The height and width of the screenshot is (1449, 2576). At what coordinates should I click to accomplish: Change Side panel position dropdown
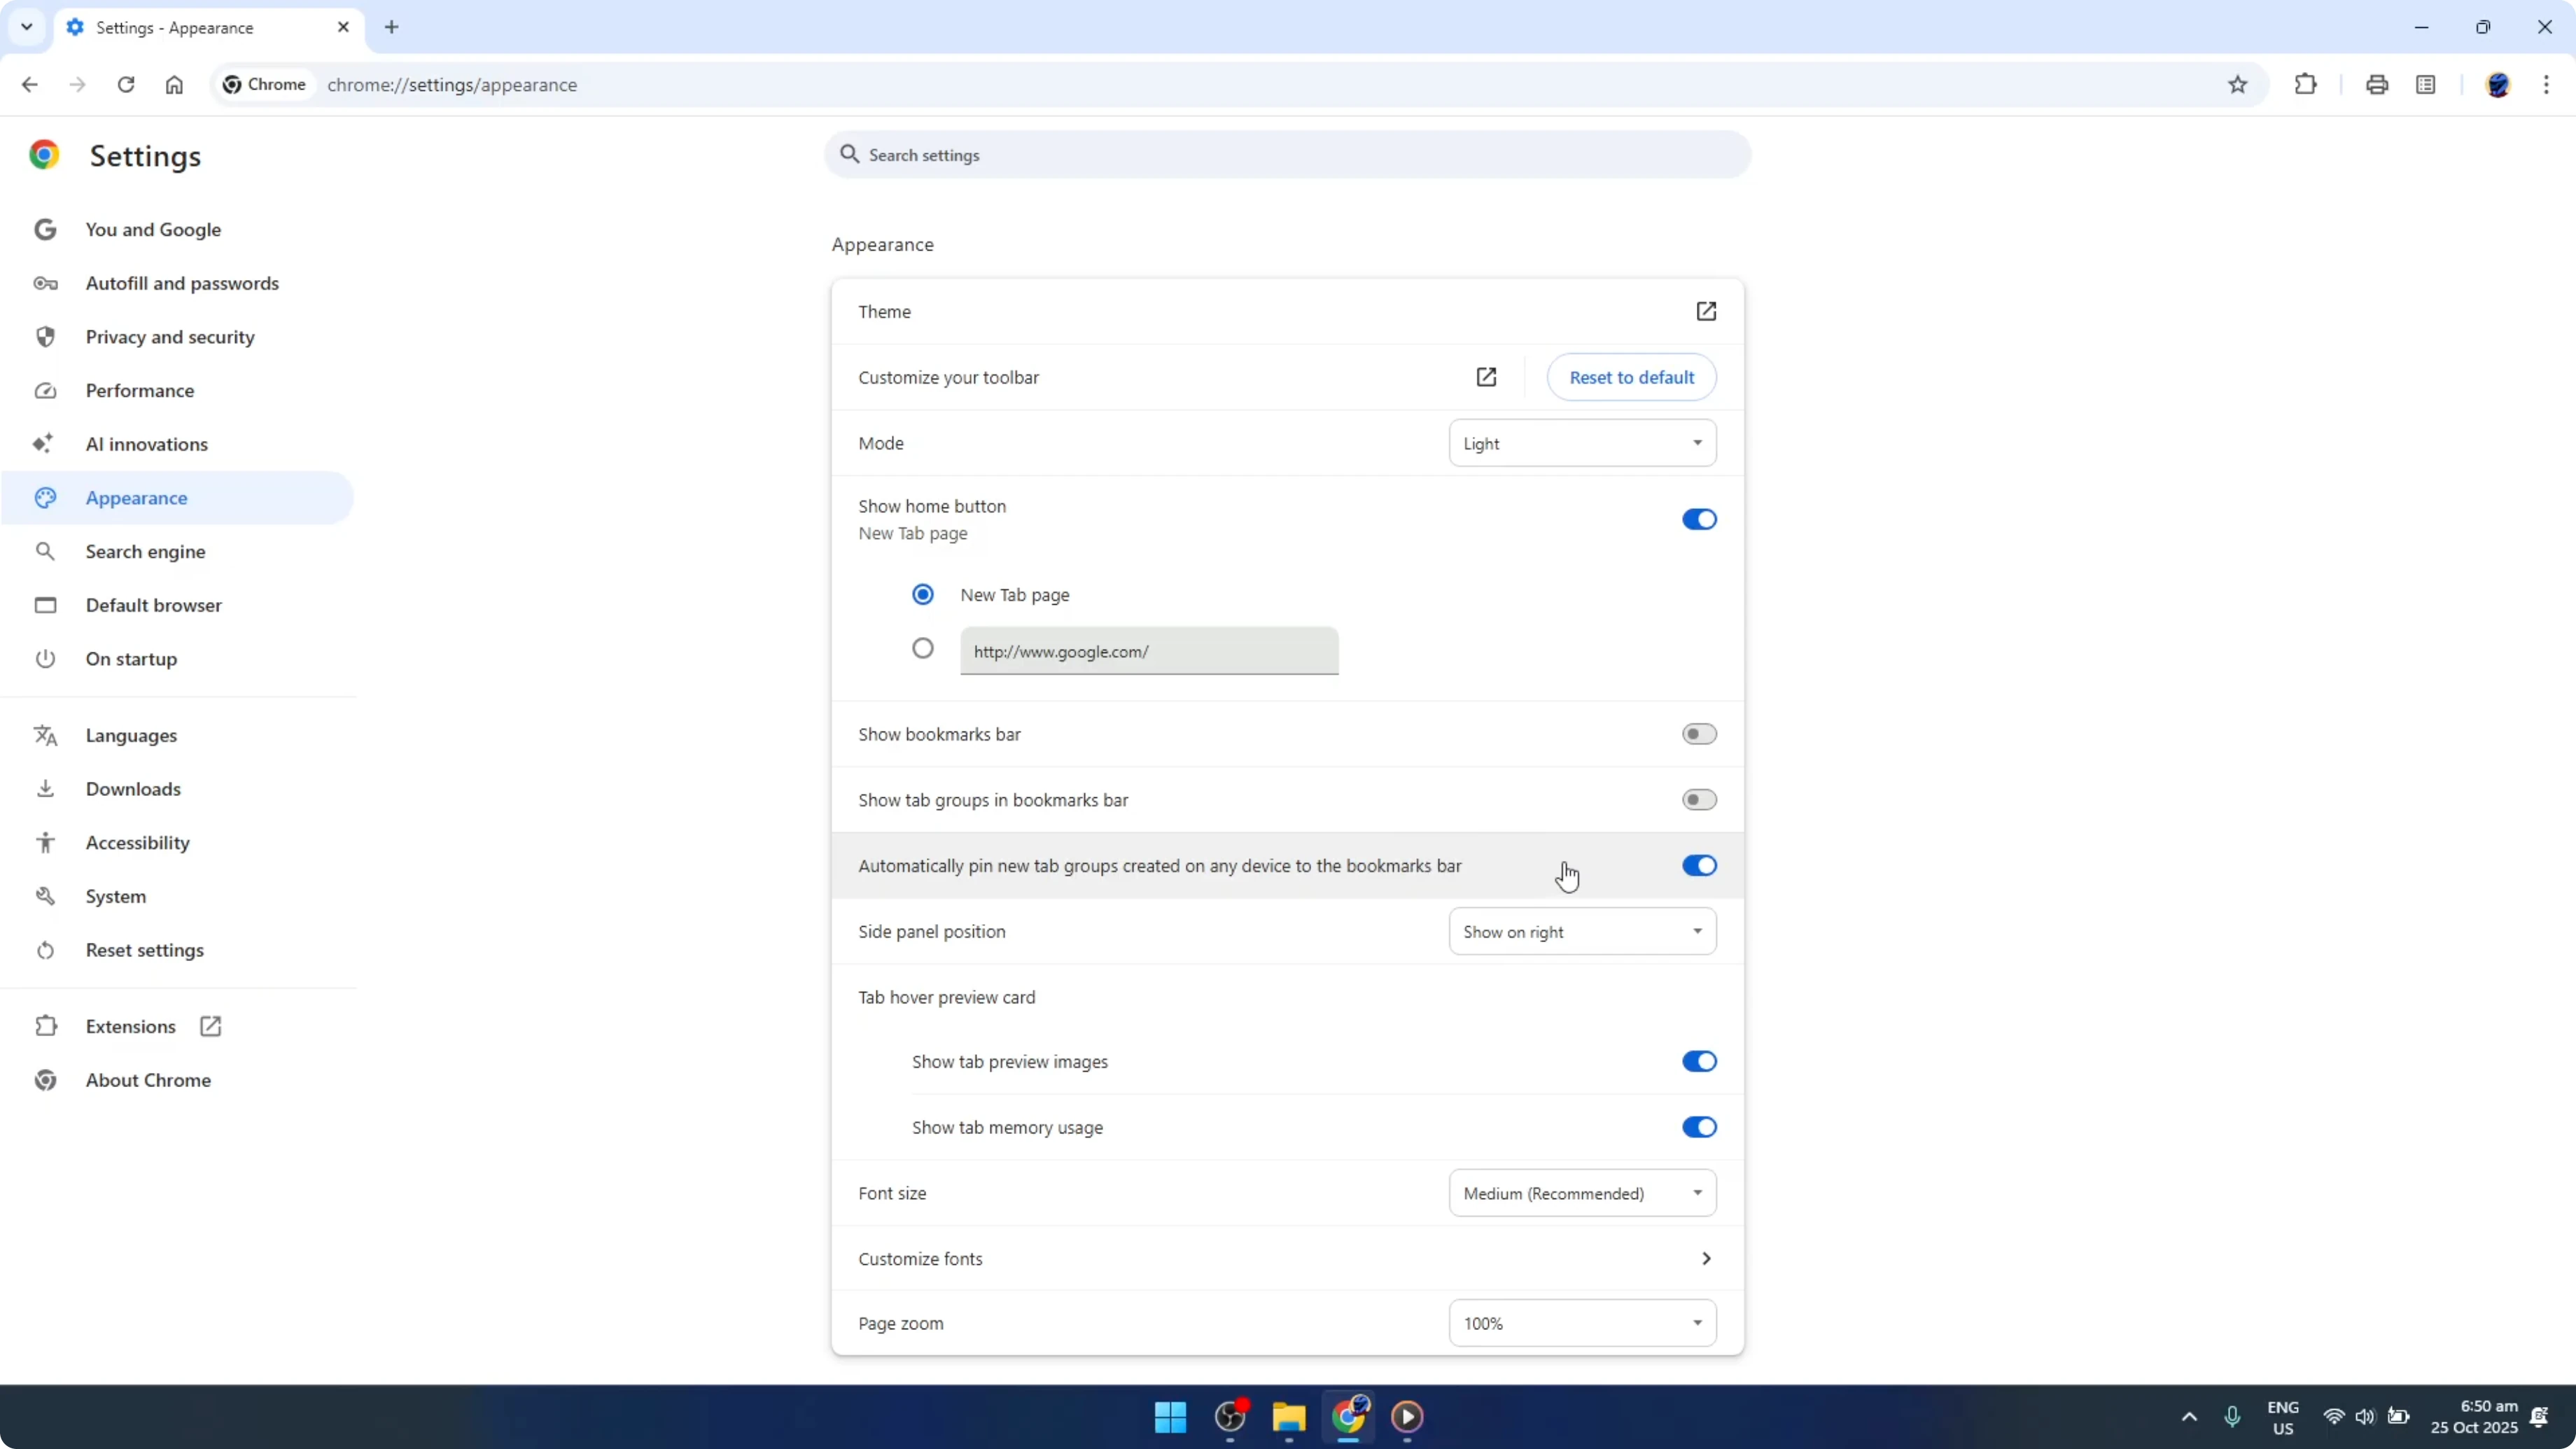point(1581,931)
